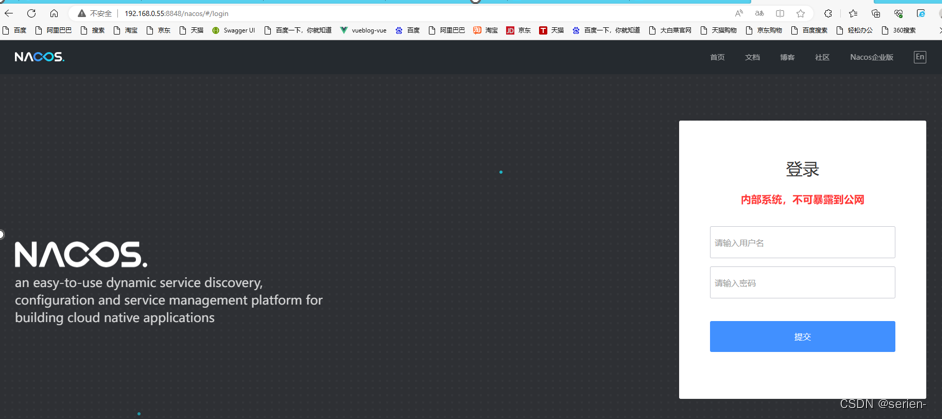Open browser essentials heart icon
The height and width of the screenshot is (419, 942).
click(899, 13)
